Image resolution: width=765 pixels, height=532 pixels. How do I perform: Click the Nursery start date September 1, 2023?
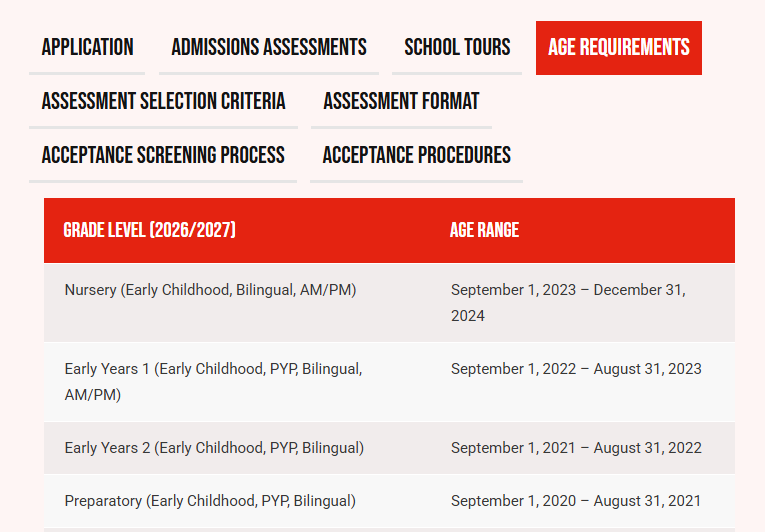pos(514,290)
